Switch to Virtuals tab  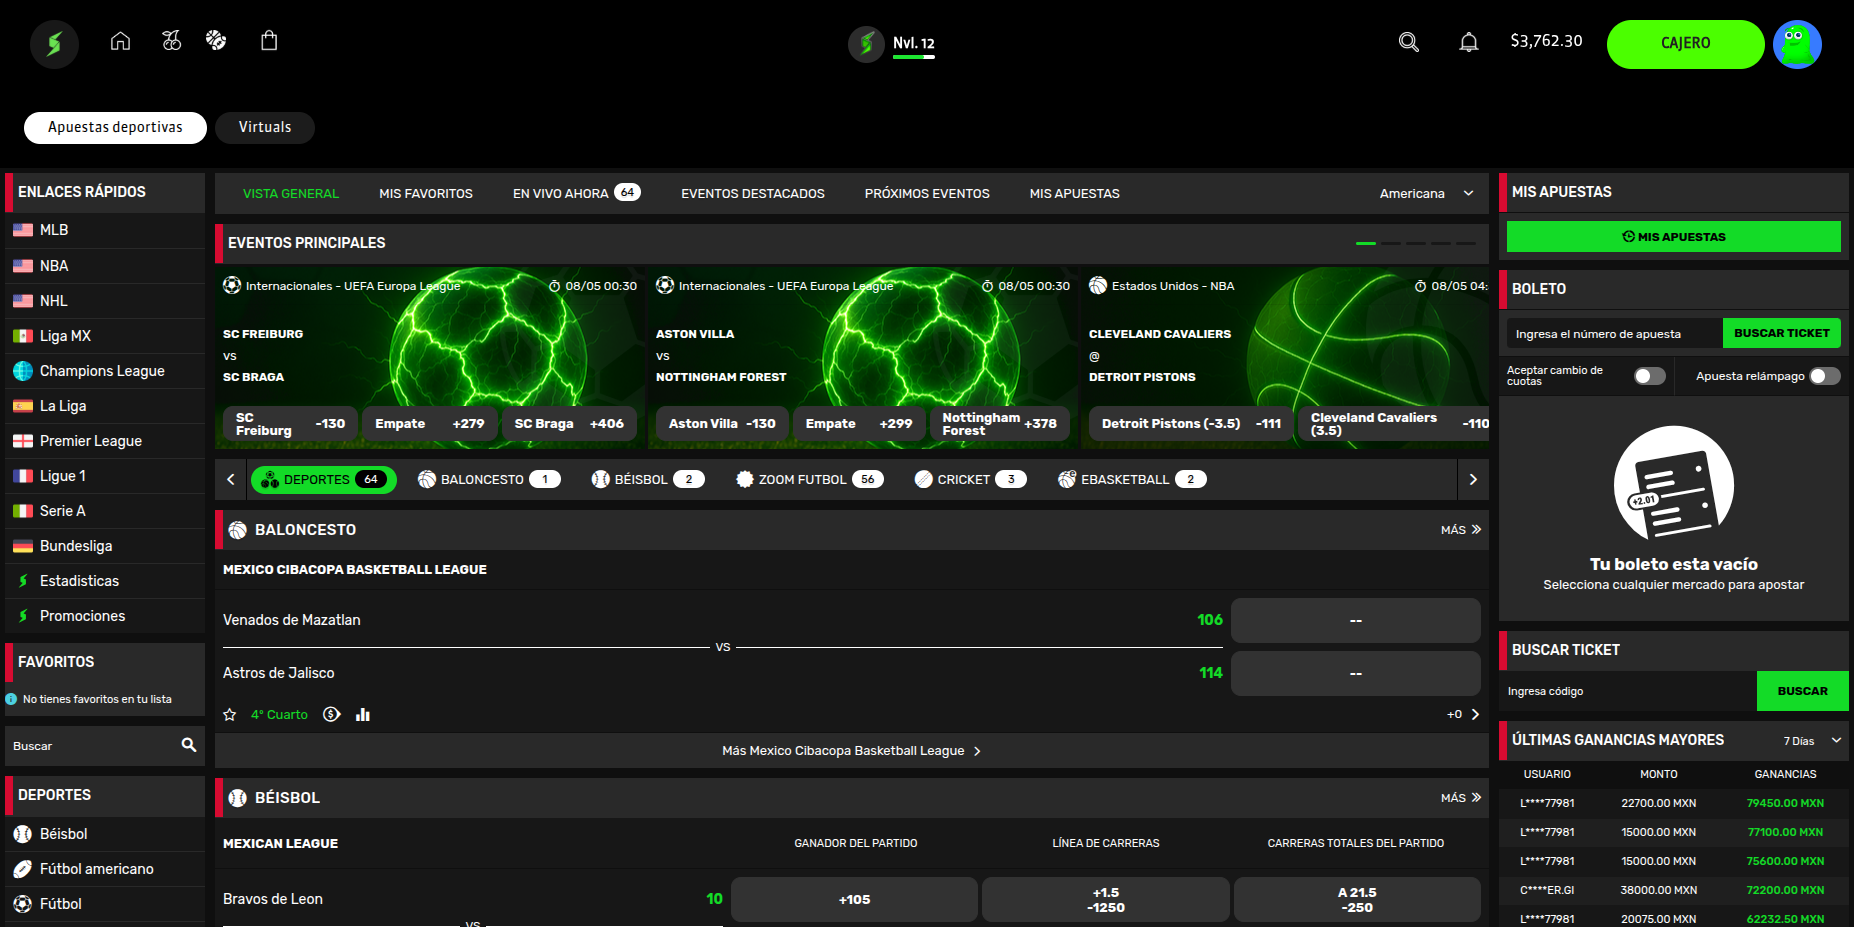265,127
